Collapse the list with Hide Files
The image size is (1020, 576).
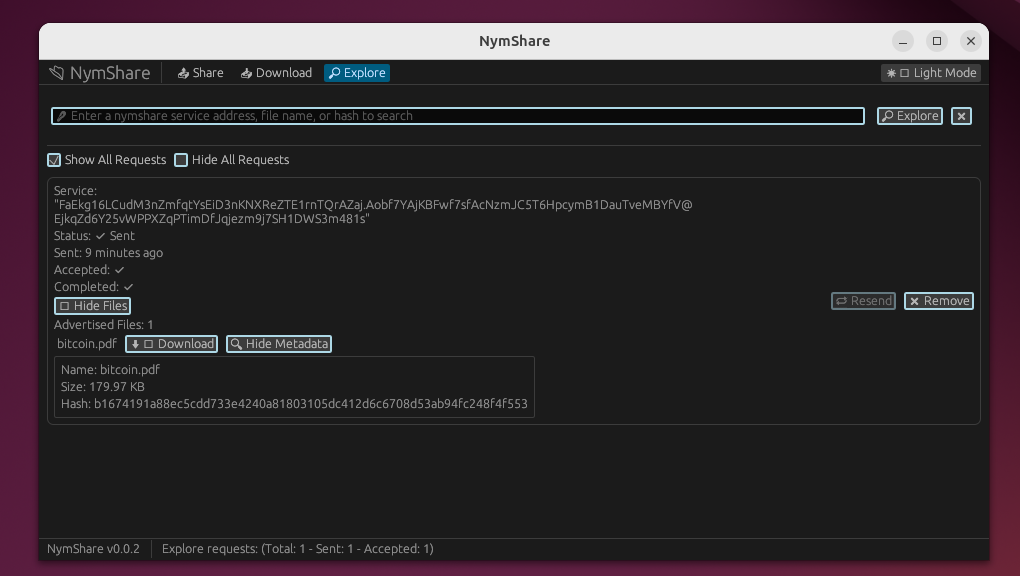(x=92, y=306)
